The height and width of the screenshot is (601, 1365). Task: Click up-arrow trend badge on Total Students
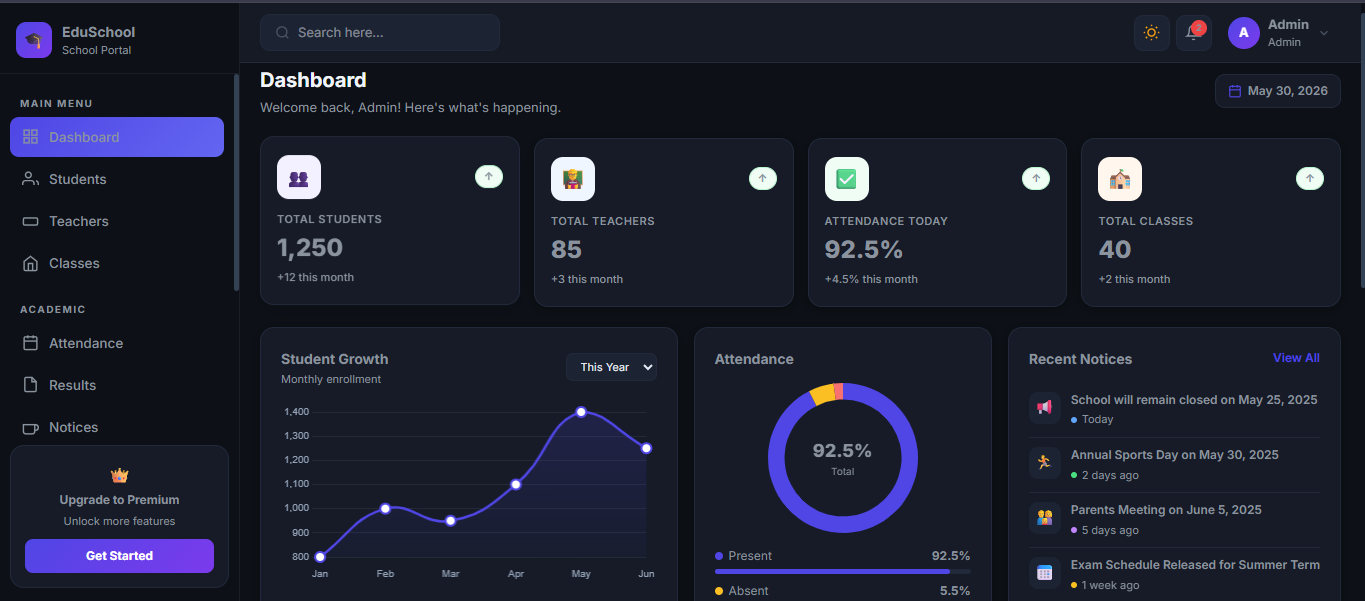tap(489, 176)
